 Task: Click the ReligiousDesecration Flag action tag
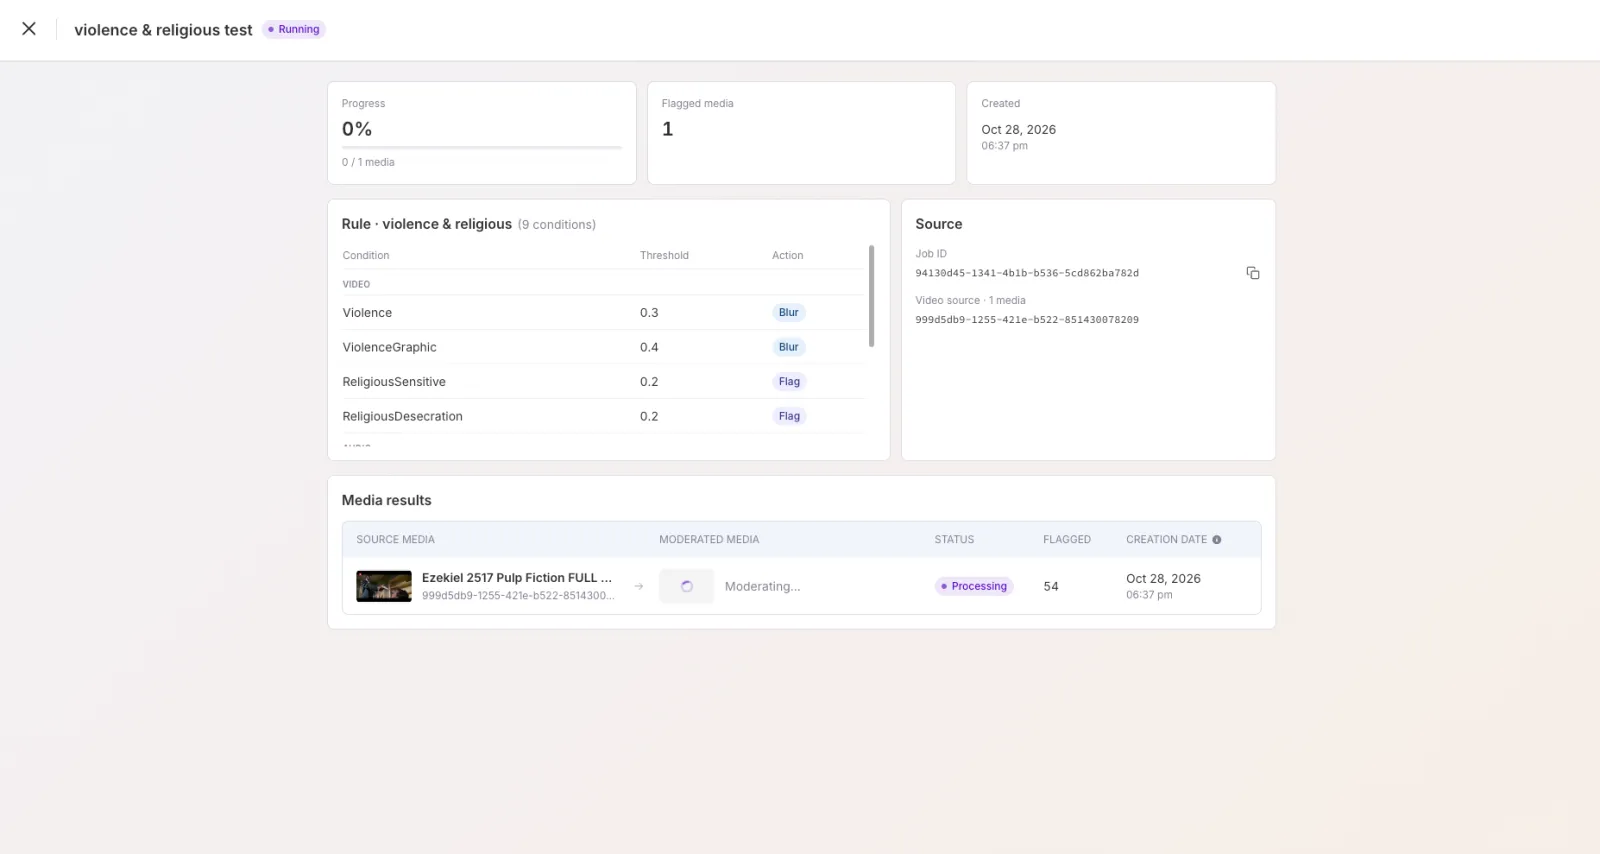click(789, 416)
